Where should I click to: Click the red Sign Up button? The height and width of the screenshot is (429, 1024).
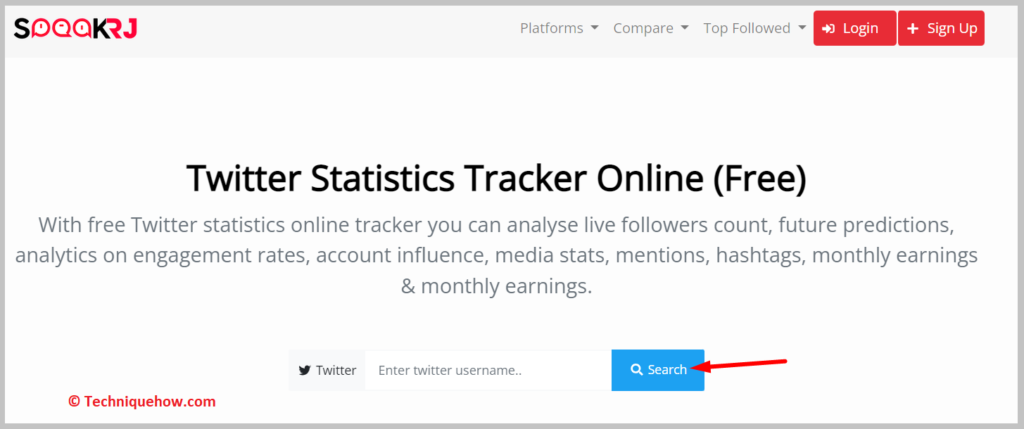pos(941,28)
